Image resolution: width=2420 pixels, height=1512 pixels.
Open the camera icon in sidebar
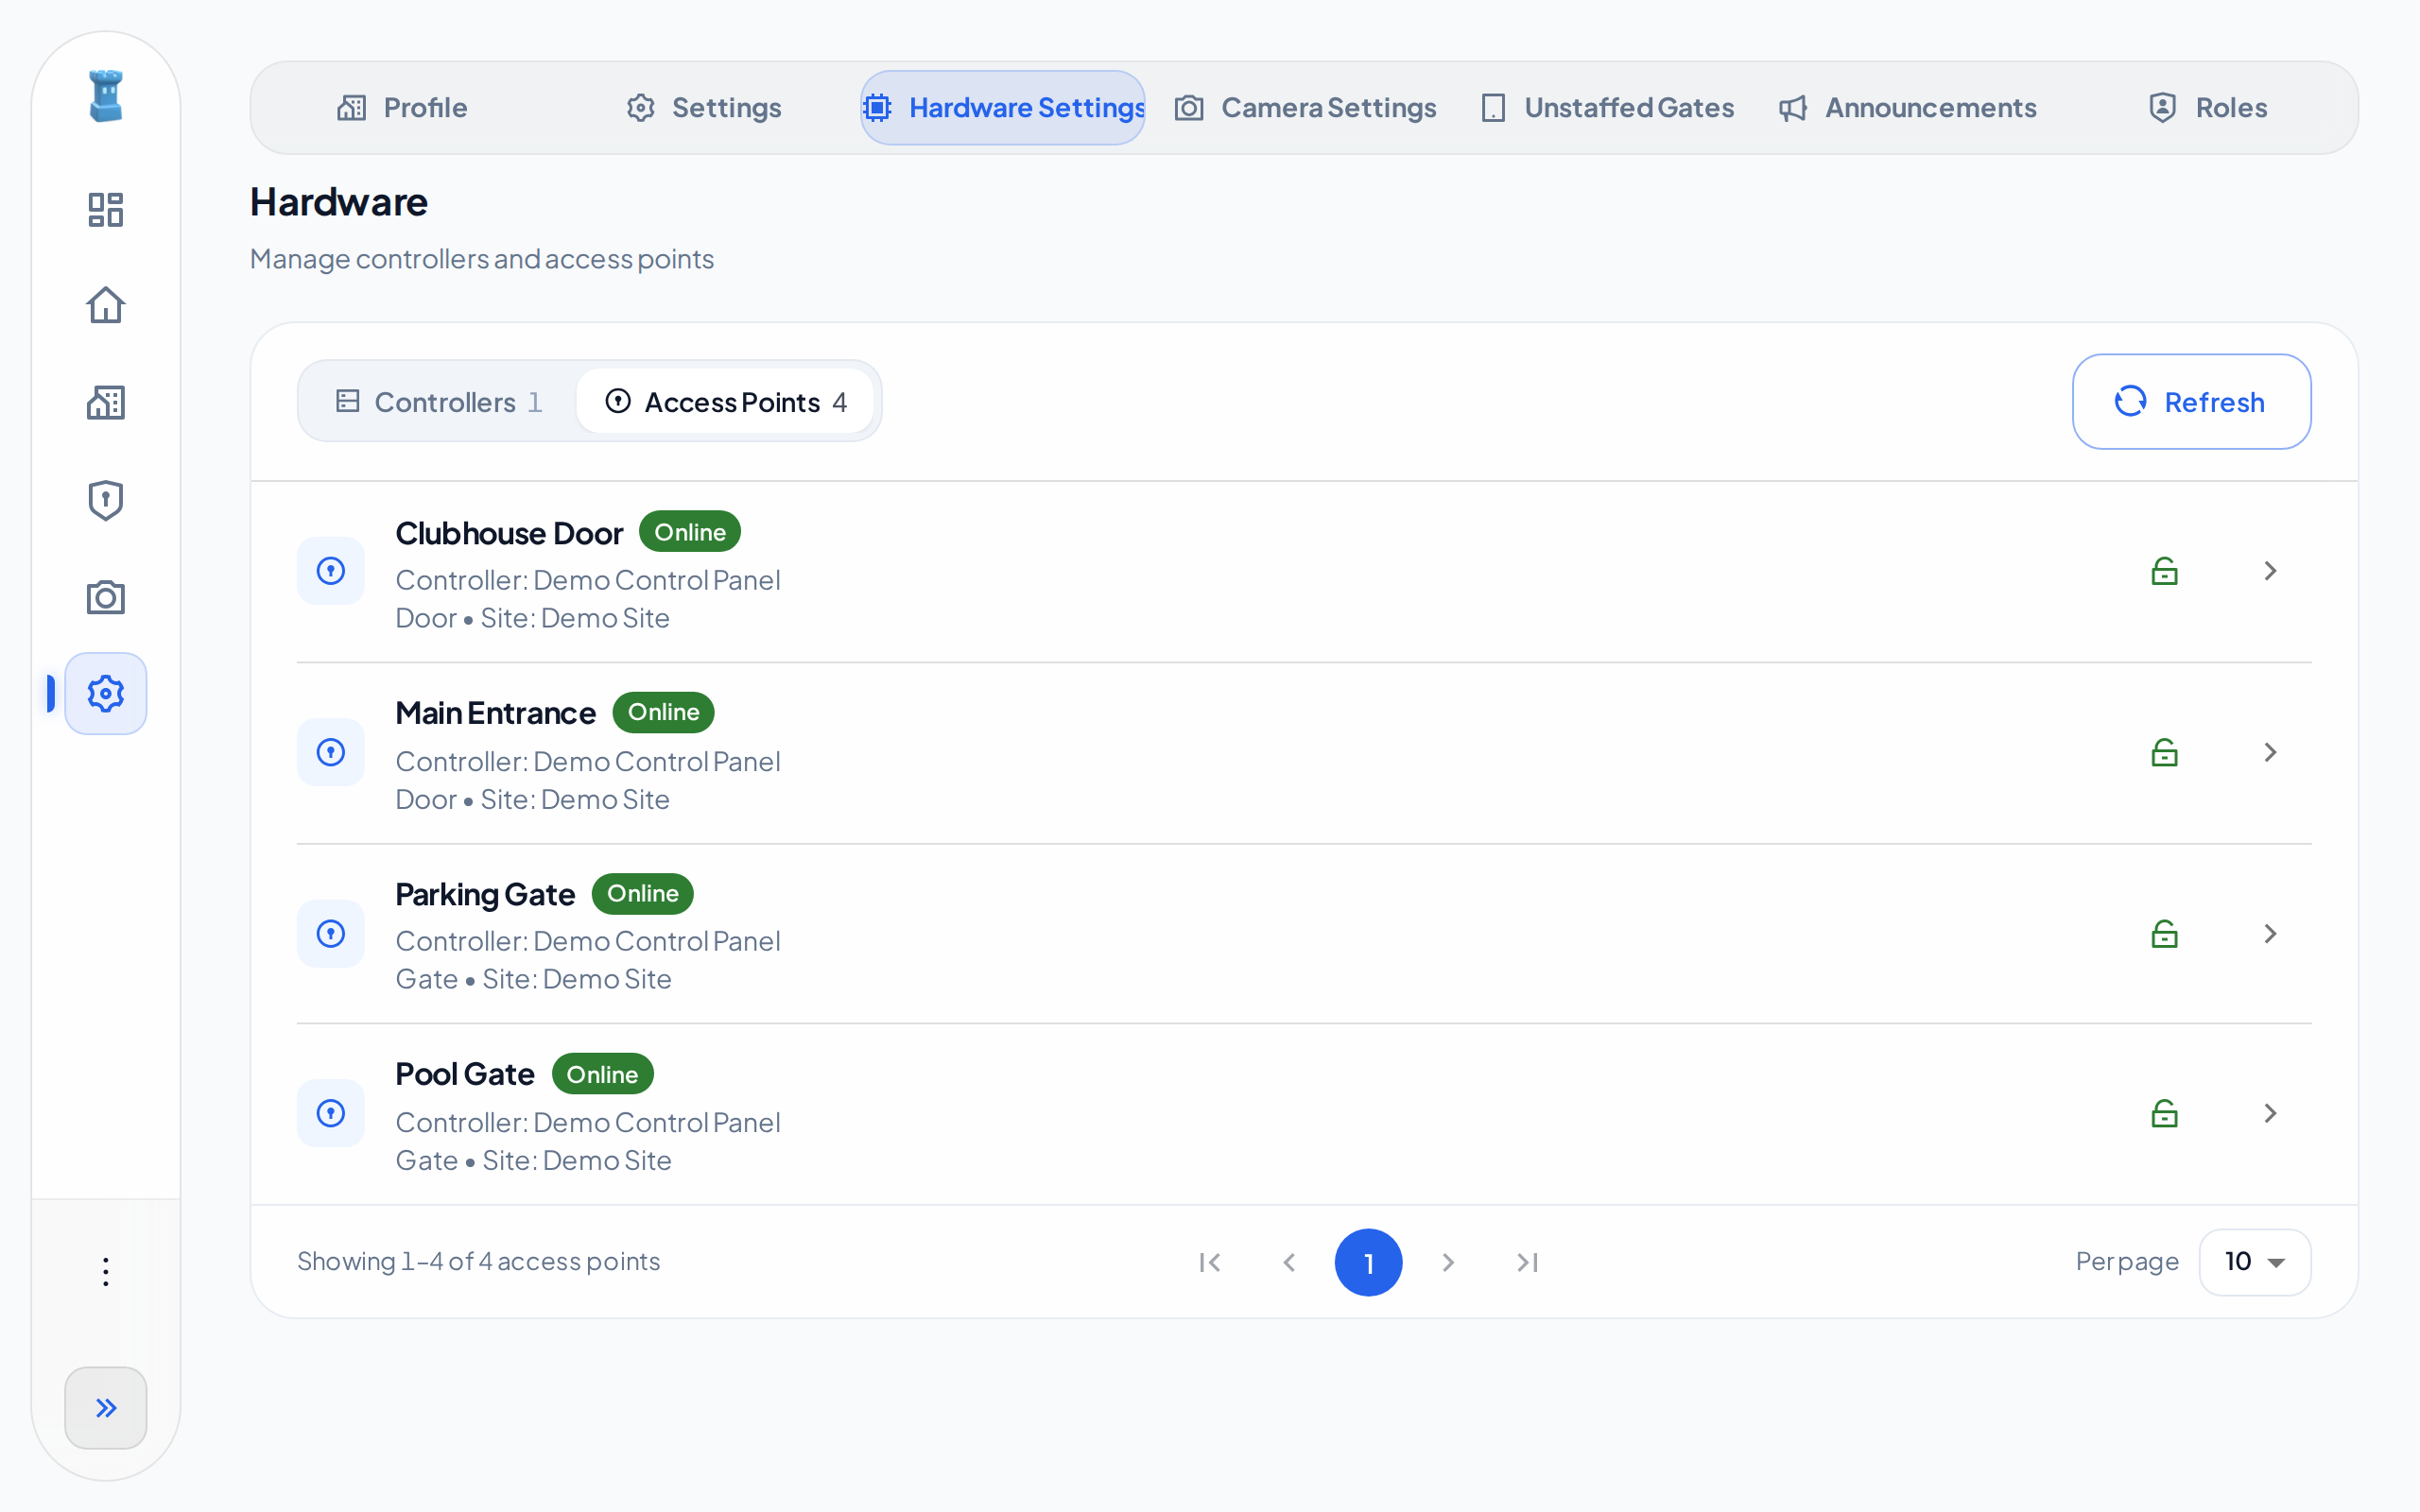106,597
